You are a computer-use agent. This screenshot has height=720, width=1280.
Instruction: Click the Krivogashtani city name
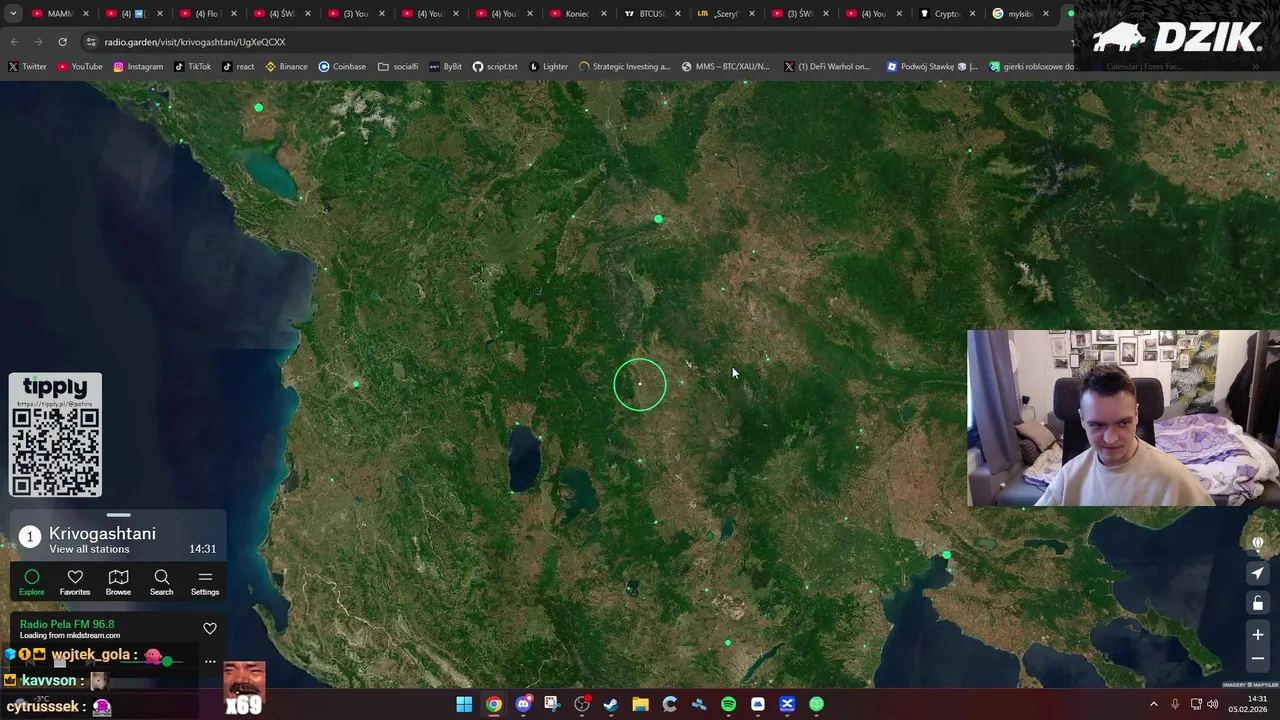[102, 534]
